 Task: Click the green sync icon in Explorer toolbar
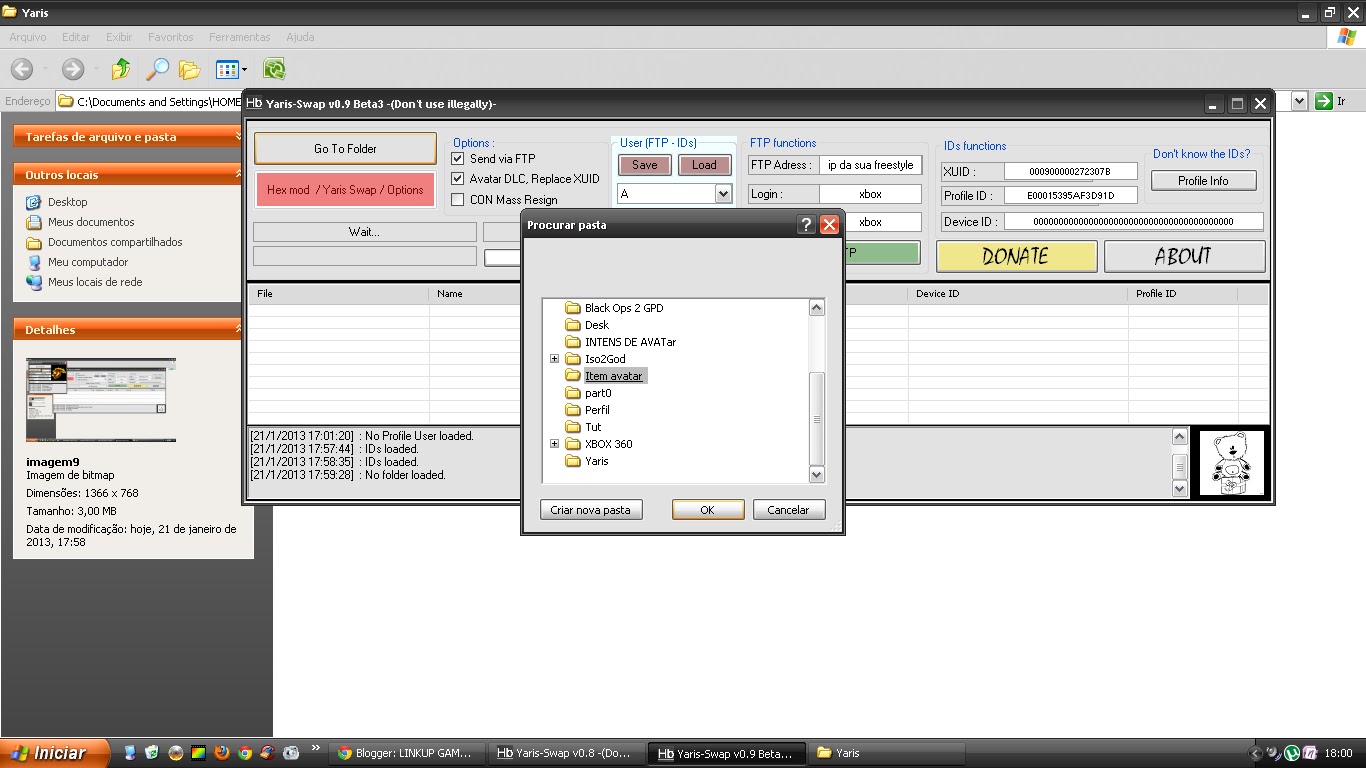click(x=274, y=69)
